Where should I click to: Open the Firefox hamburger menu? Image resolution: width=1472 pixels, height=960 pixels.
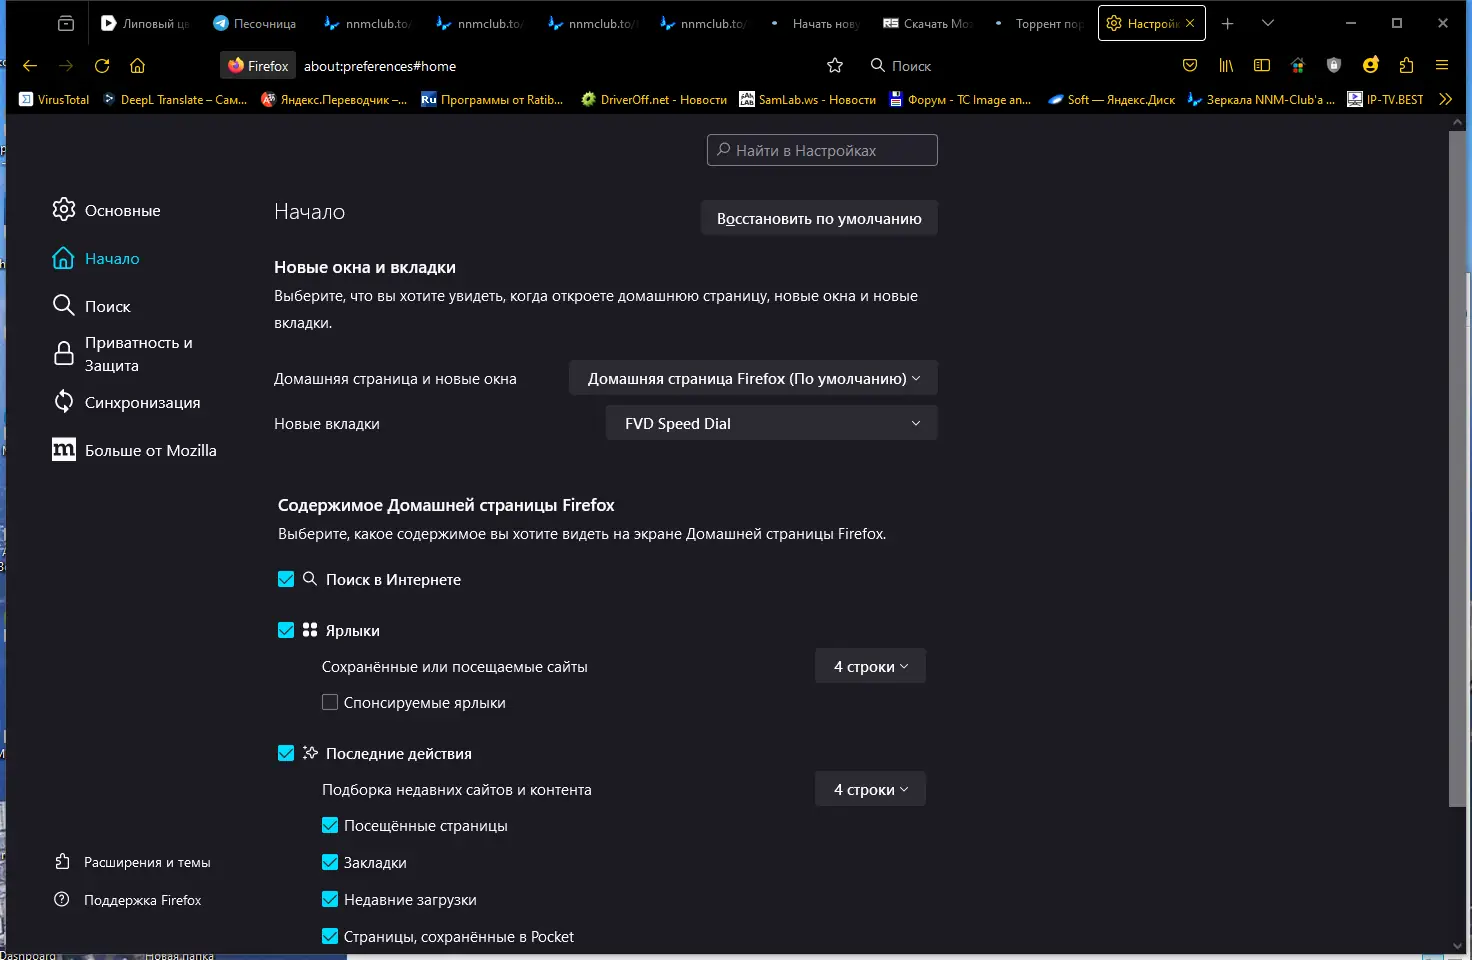pyautogui.click(x=1442, y=66)
